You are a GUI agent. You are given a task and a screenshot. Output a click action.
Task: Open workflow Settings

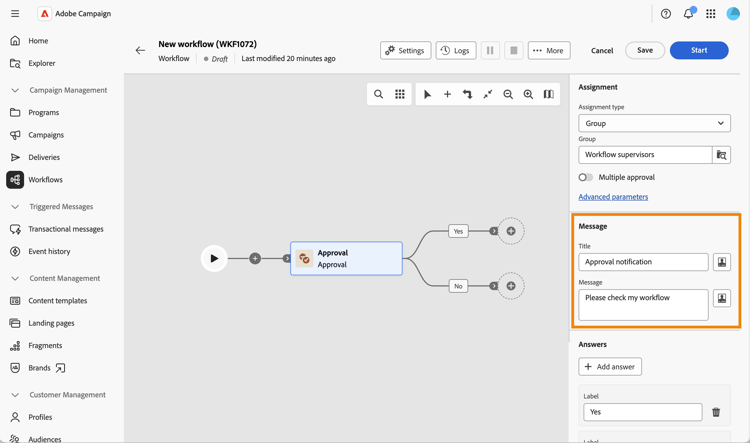coord(406,50)
